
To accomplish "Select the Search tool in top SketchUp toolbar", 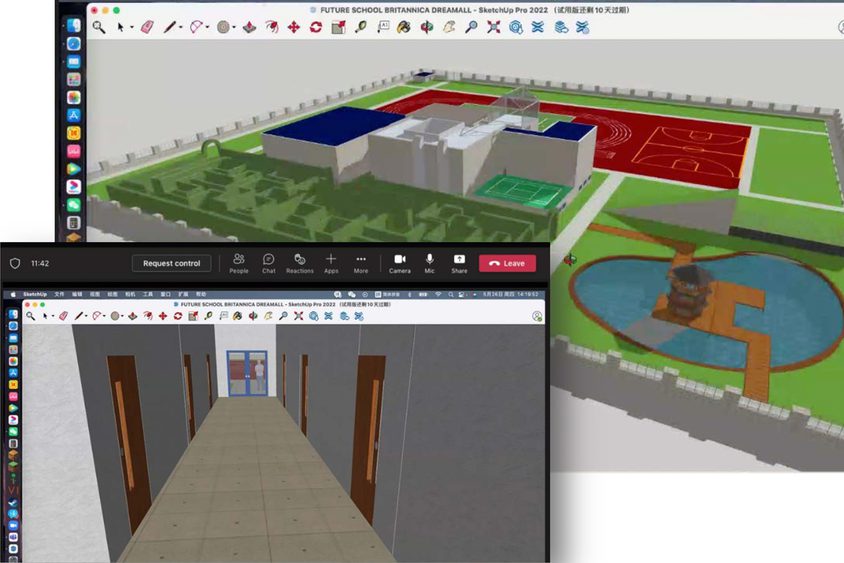I will click(x=99, y=27).
